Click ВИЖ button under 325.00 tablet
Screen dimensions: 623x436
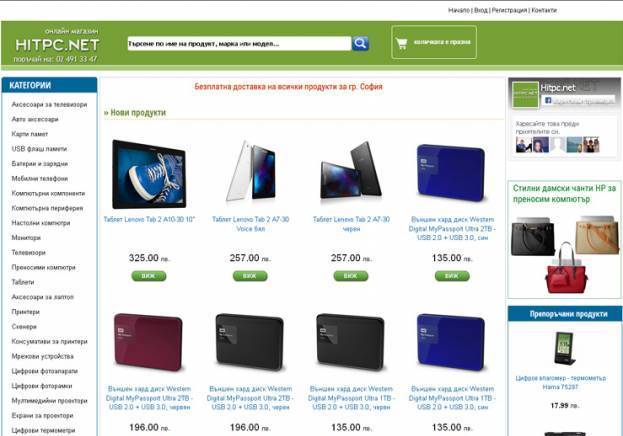pyautogui.click(x=149, y=276)
